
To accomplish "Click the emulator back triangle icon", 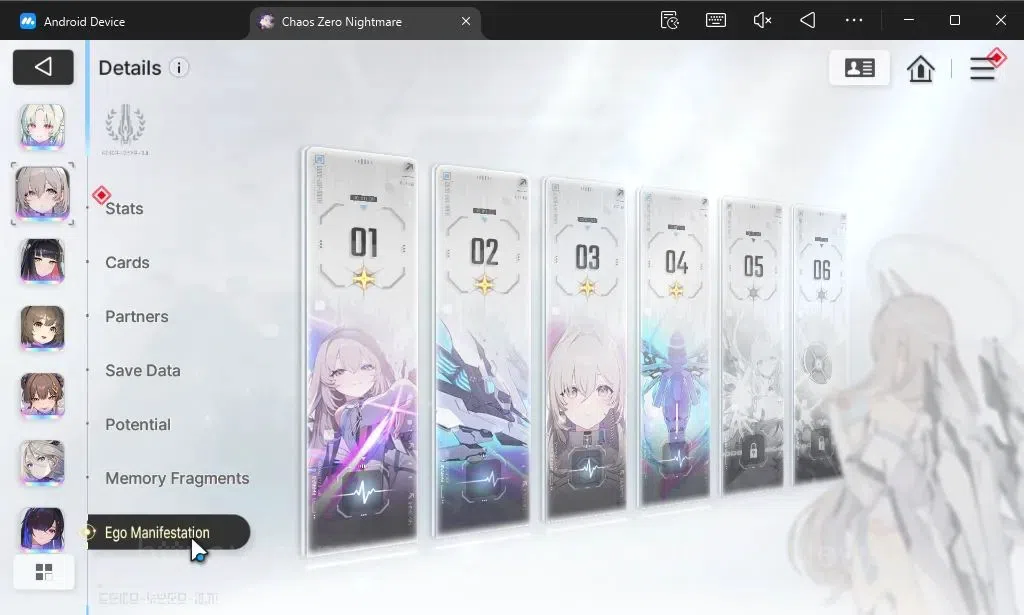I will tap(808, 20).
